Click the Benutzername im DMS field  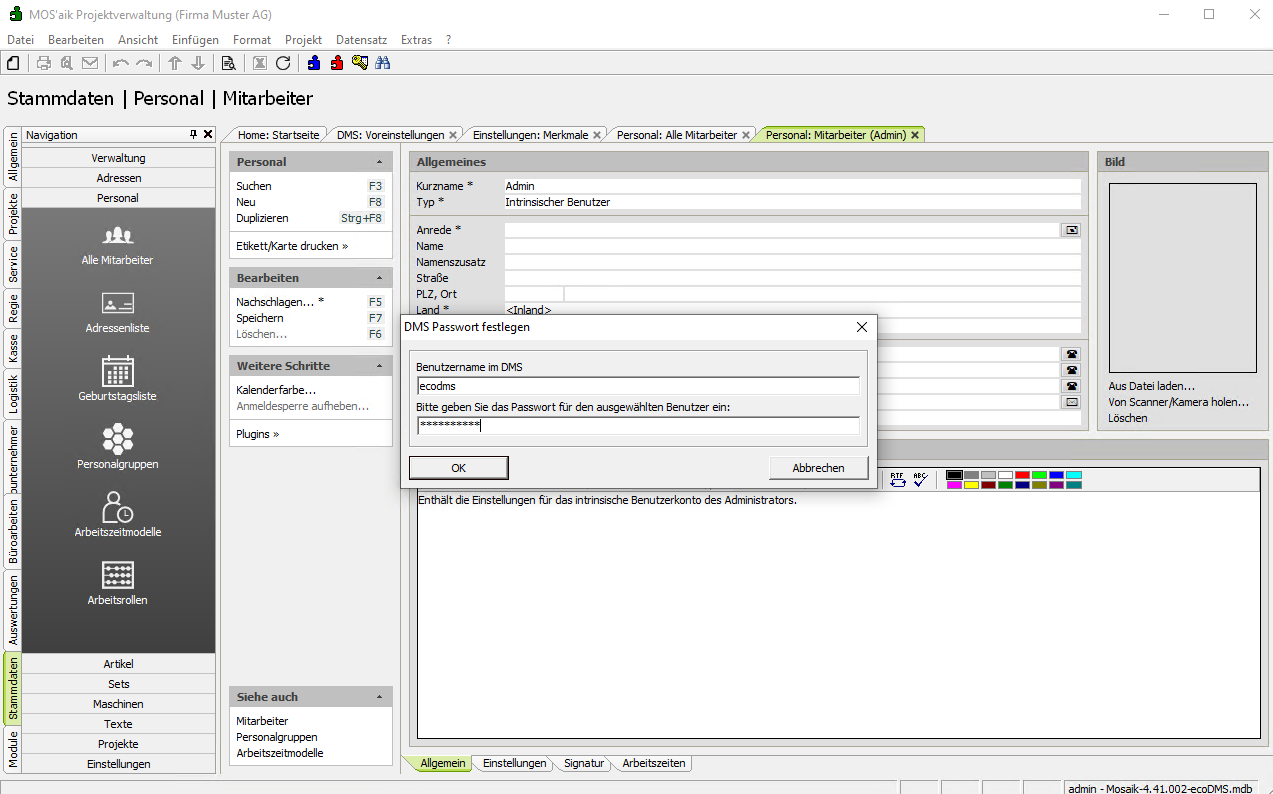tap(637, 386)
